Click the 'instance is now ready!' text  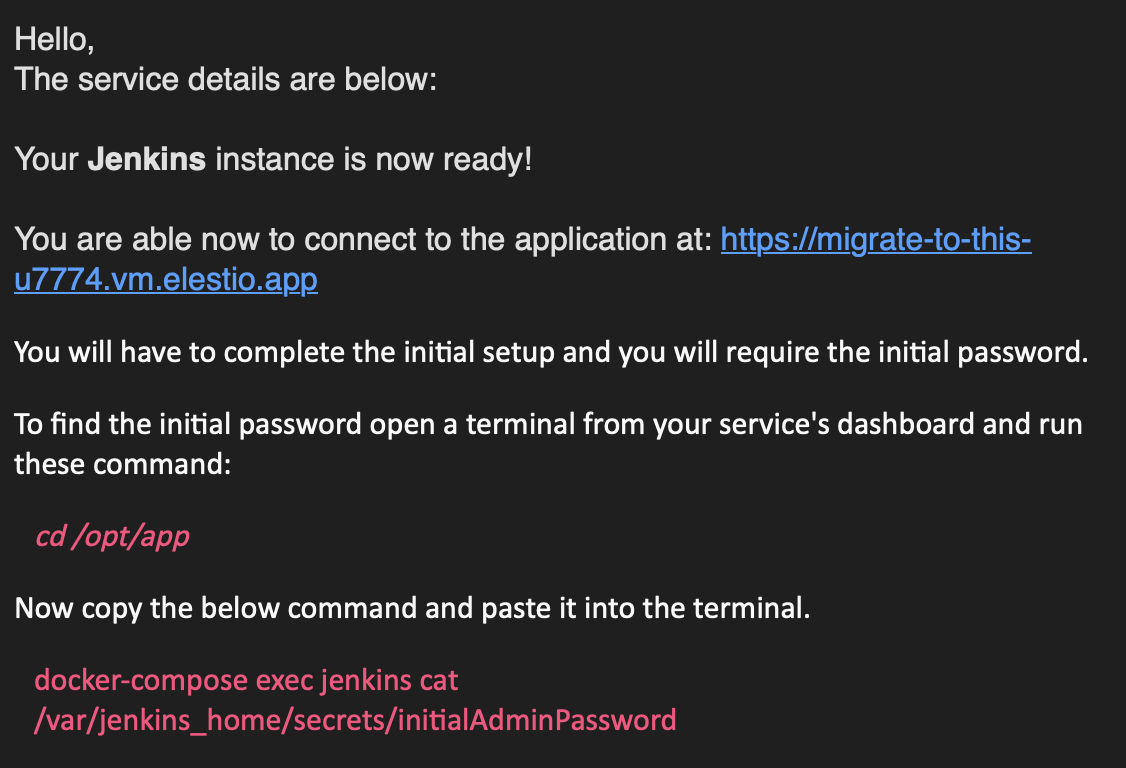click(373, 160)
